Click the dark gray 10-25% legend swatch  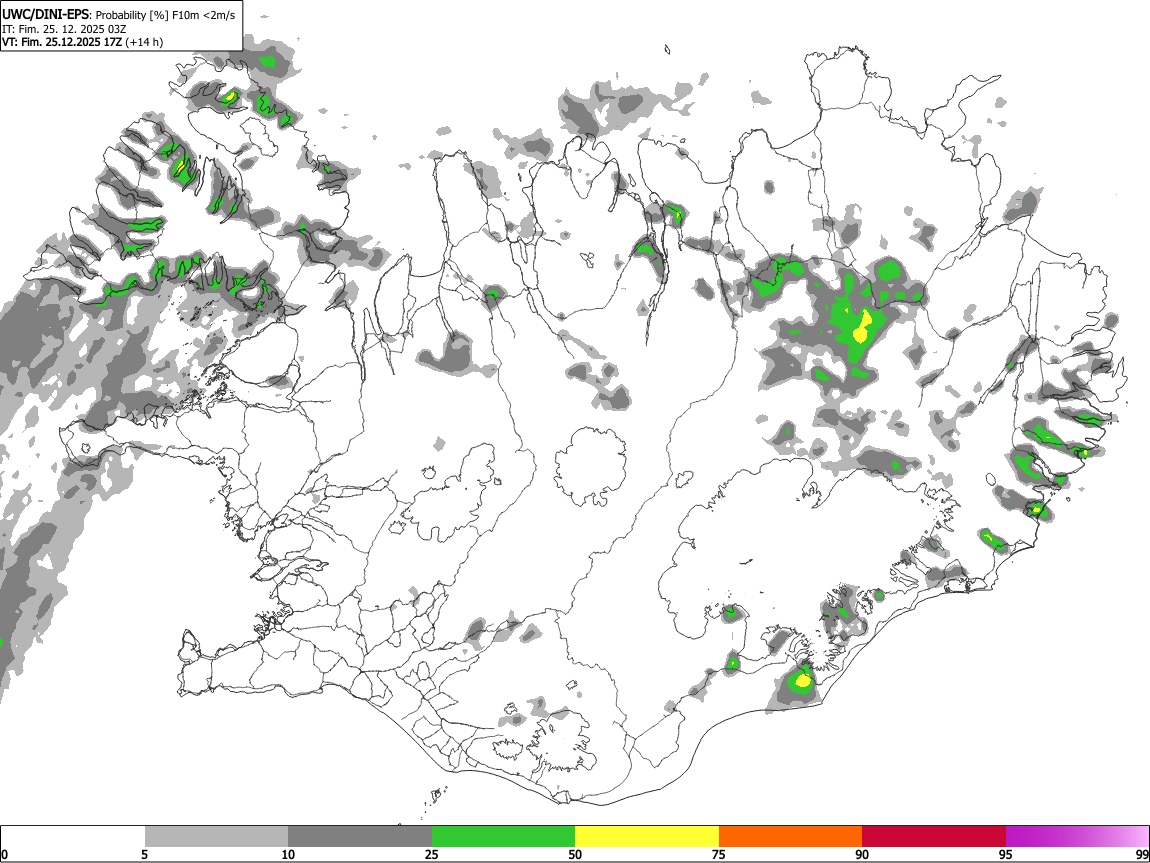[360, 836]
